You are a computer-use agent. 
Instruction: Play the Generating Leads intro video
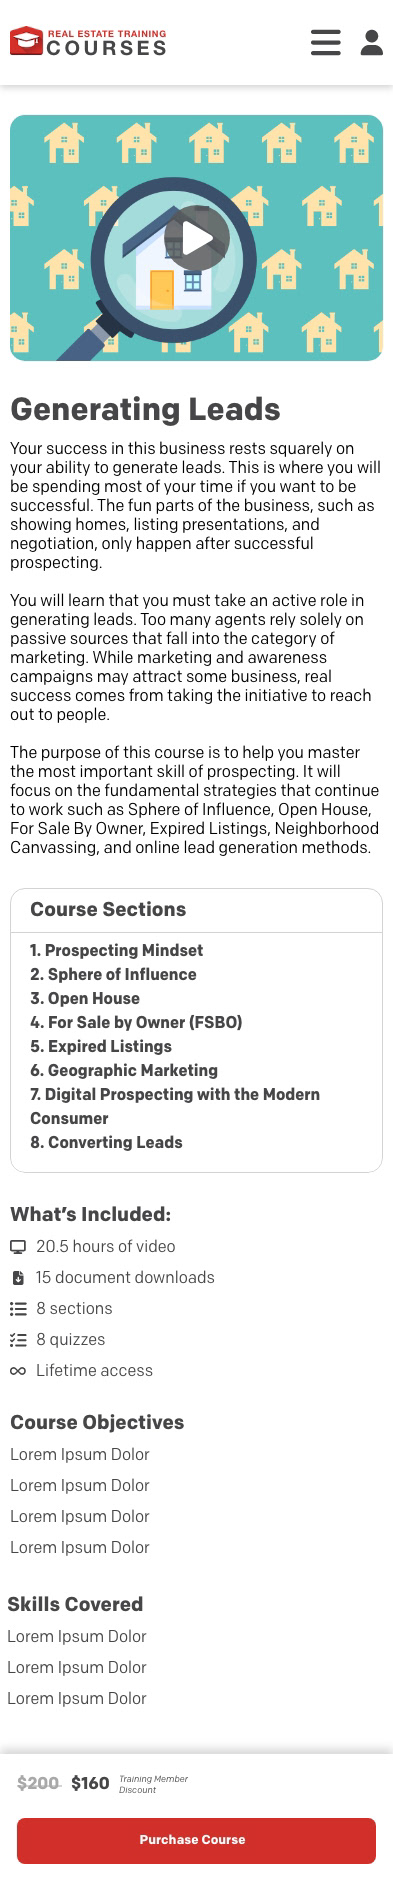tap(197, 238)
